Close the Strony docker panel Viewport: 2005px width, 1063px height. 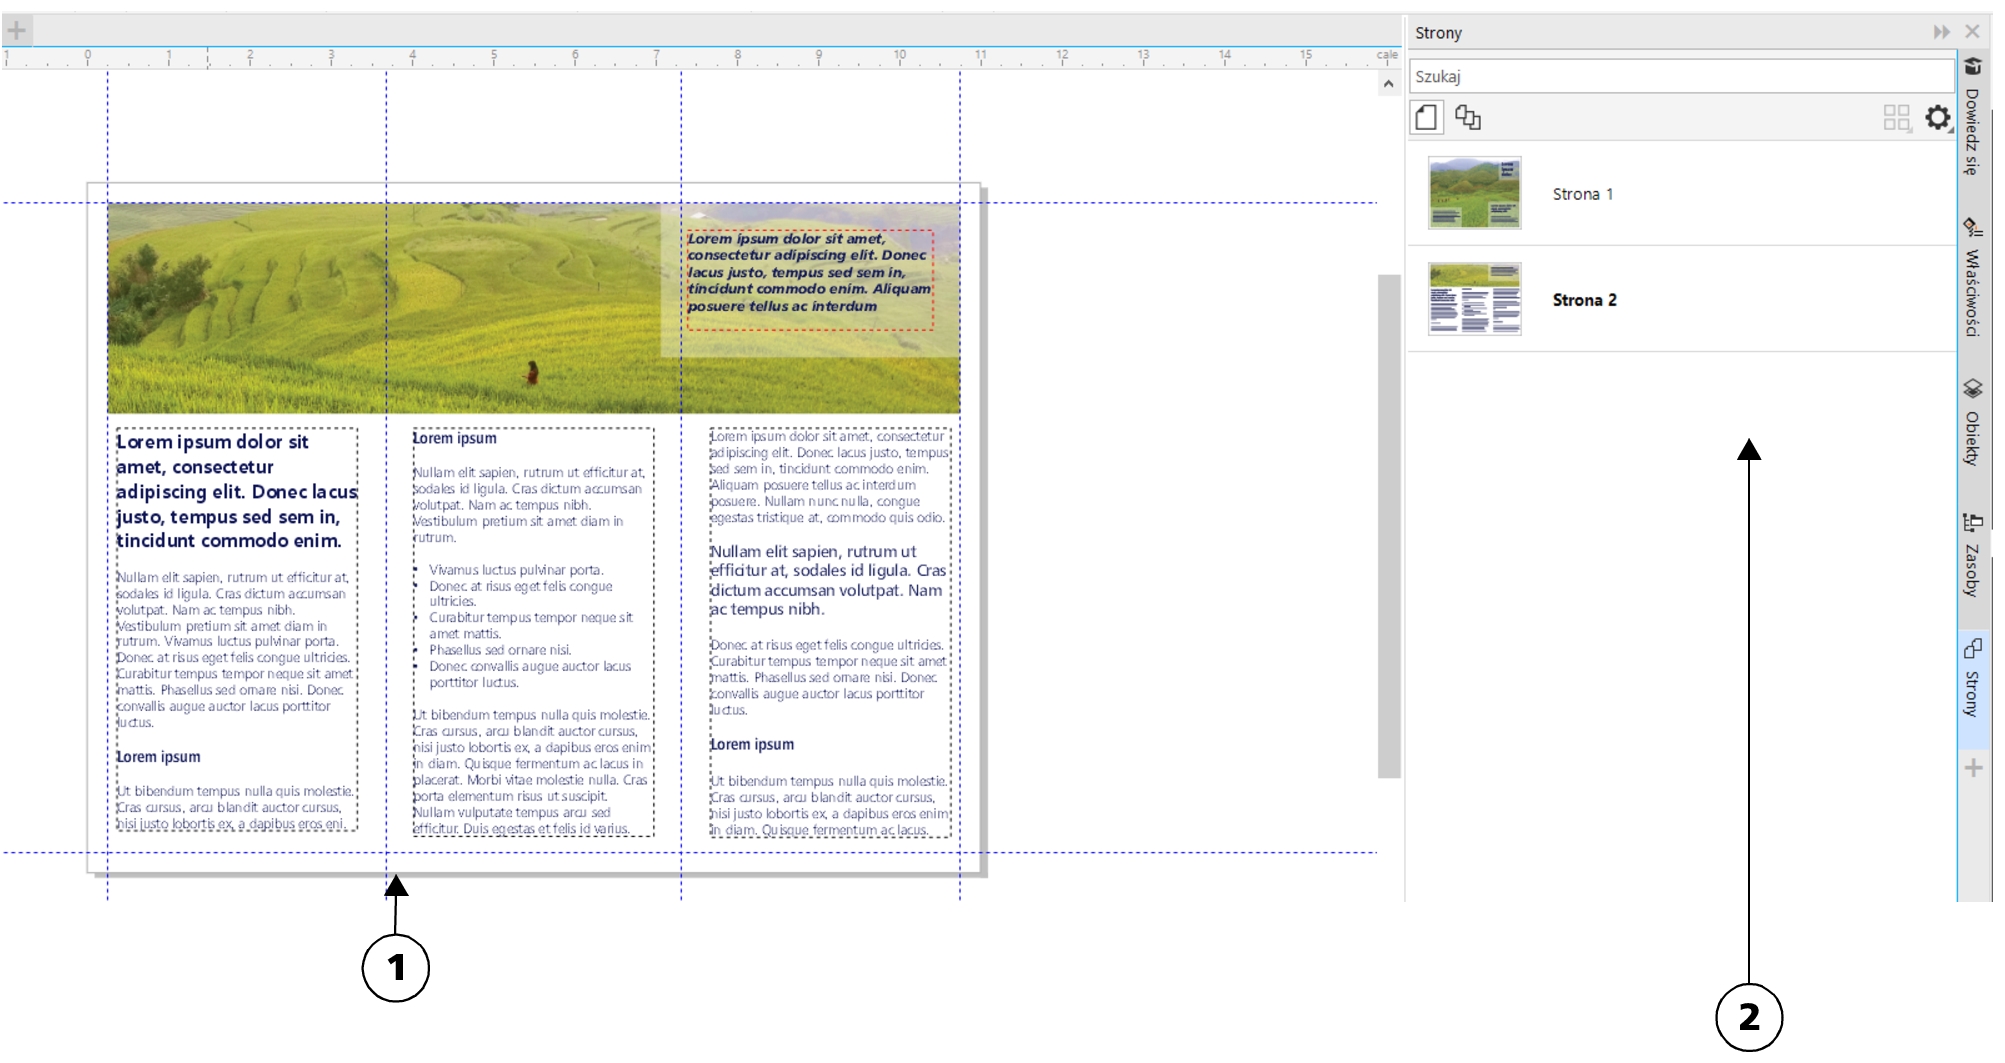coord(1972,32)
